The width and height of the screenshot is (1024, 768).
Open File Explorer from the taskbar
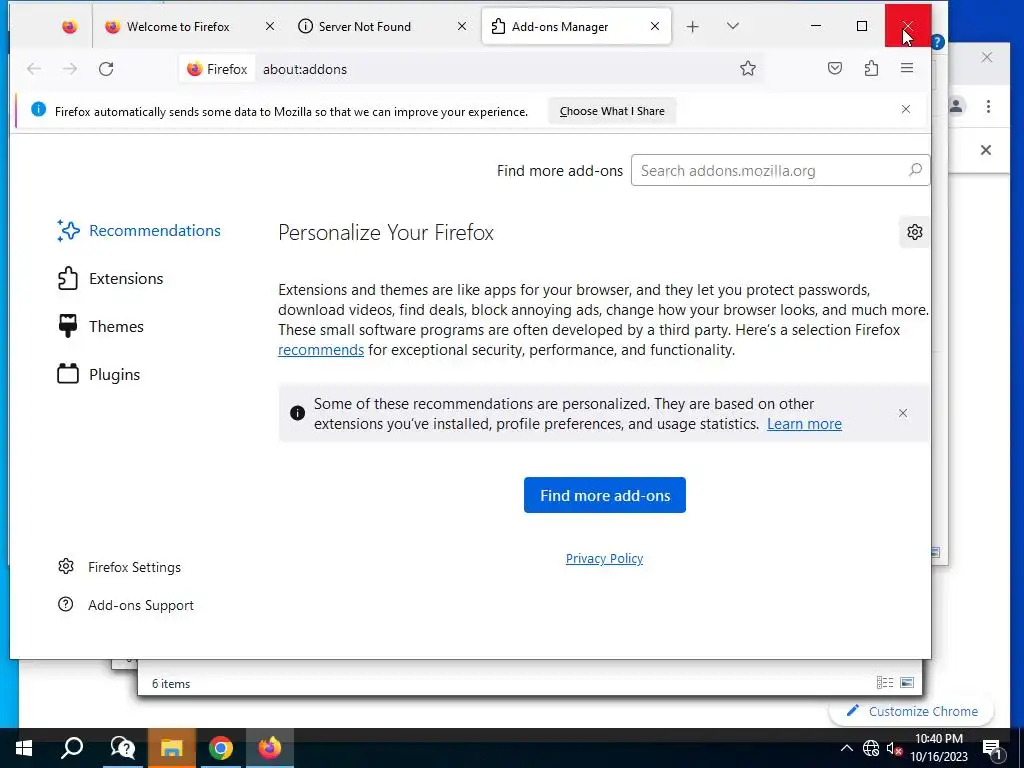tap(171, 748)
